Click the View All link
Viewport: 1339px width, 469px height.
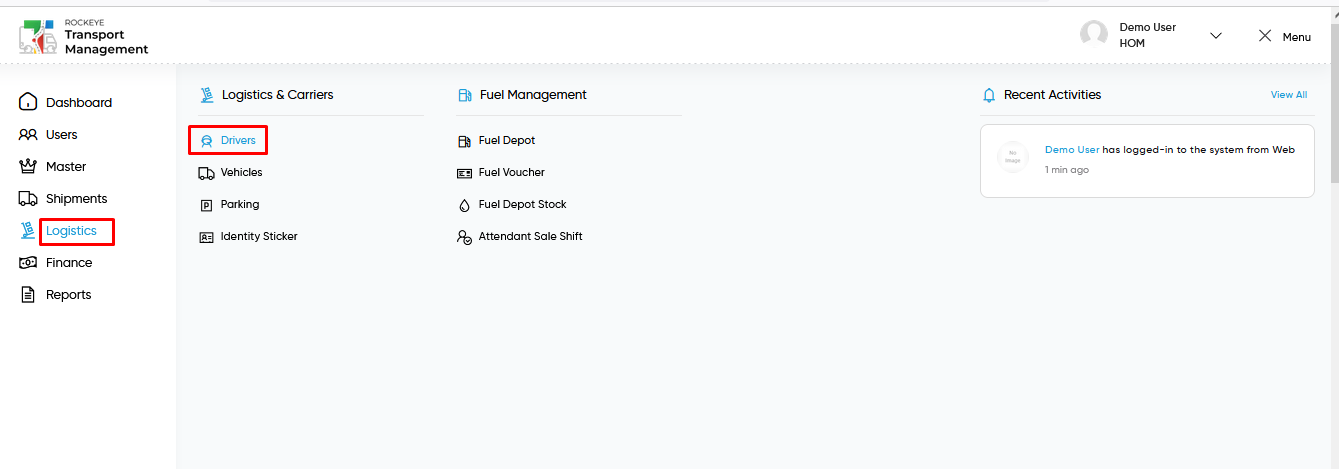(1288, 95)
